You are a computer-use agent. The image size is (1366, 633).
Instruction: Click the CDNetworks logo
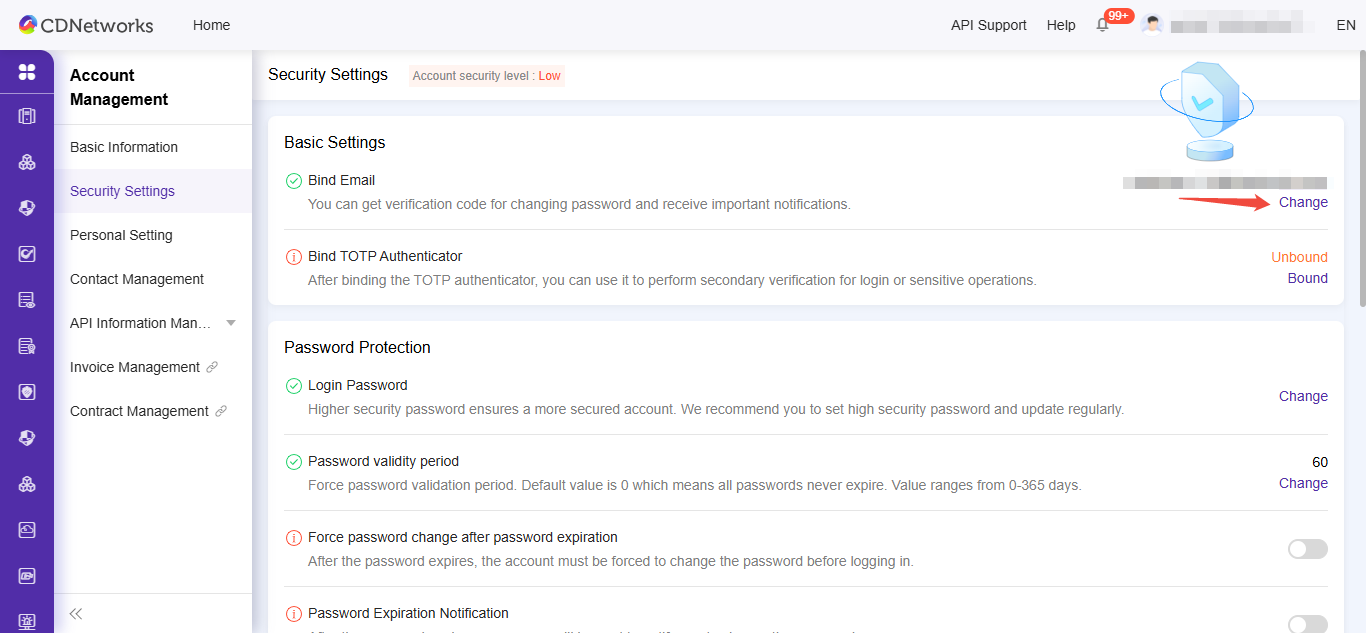point(86,25)
